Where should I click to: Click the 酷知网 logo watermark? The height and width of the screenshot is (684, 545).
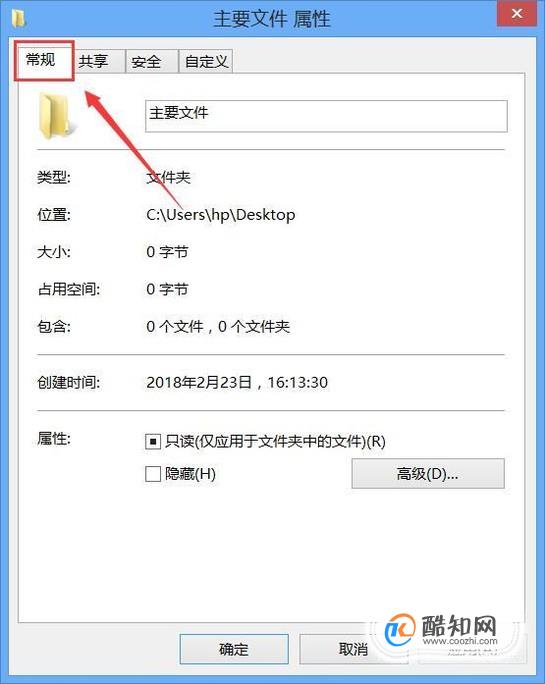[x=441, y=630]
